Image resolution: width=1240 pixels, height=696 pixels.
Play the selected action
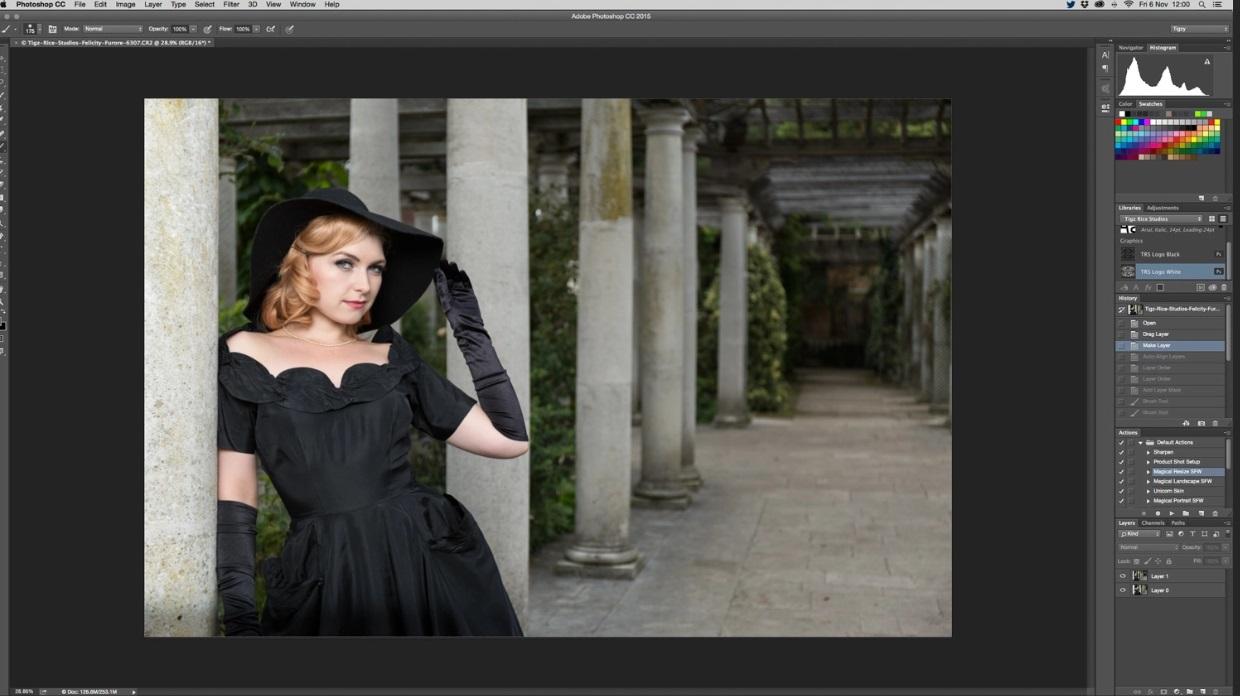click(x=1172, y=513)
